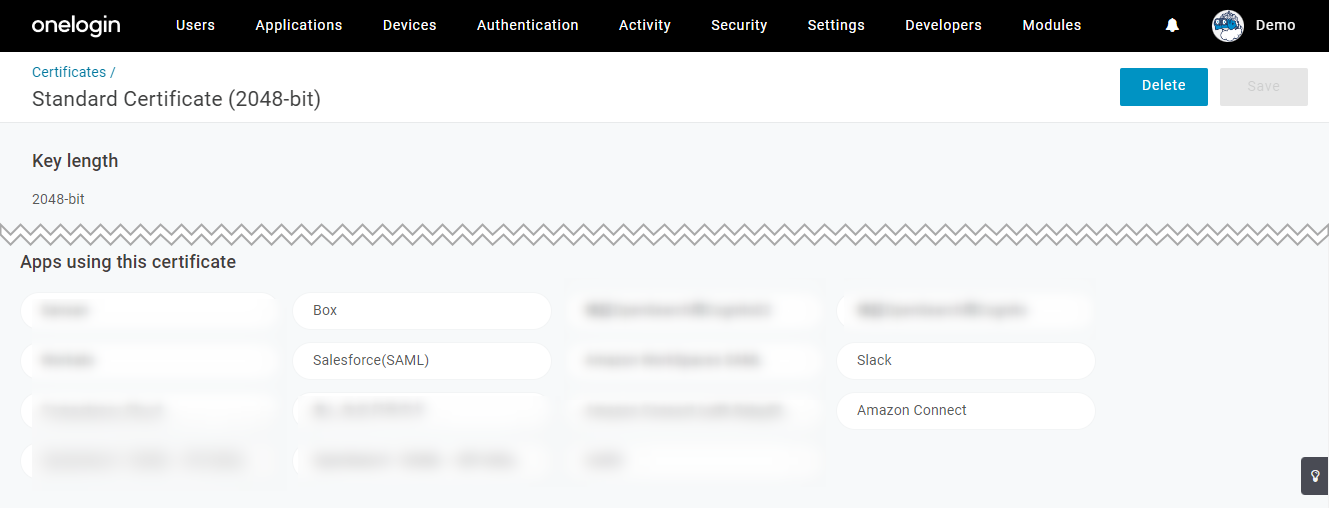Open the notifications bell icon
This screenshot has width=1329, height=508.
pos(1172,26)
